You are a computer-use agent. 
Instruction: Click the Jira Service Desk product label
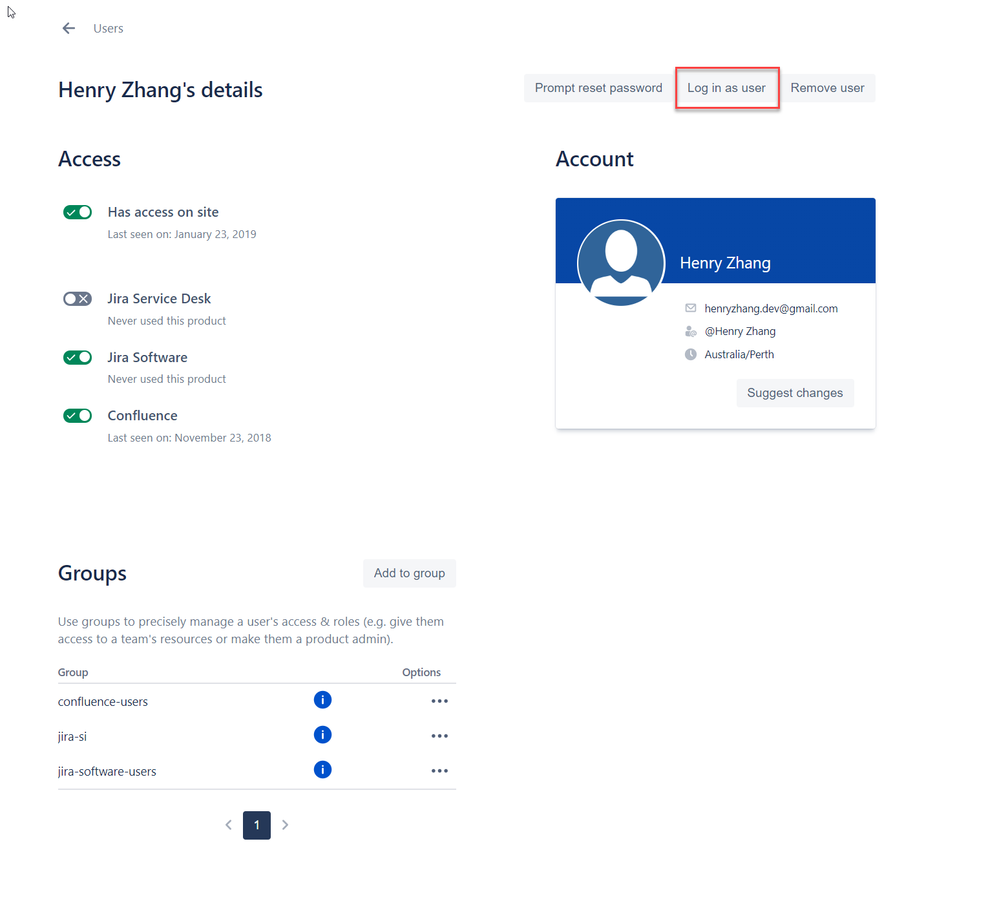[x=159, y=299]
